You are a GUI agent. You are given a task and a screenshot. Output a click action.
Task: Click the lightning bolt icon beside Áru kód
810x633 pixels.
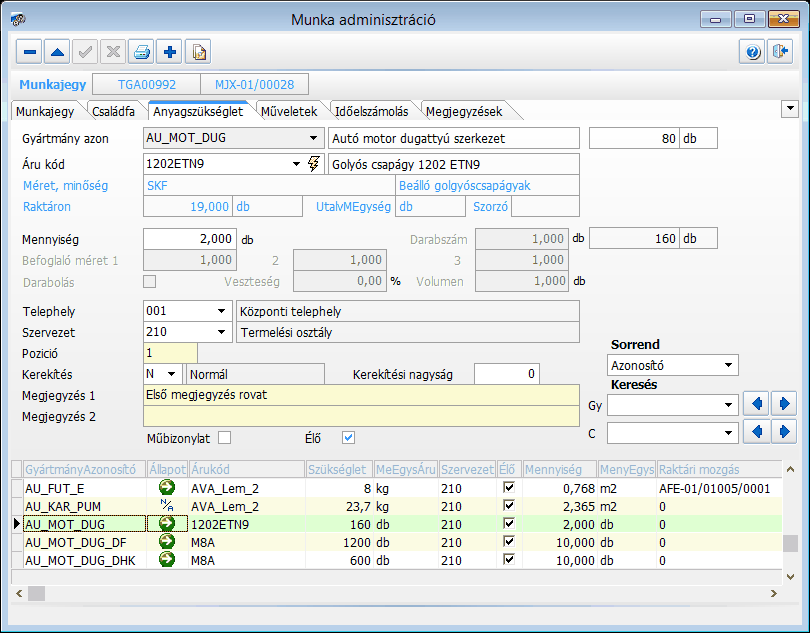click(x=314, y=164)
